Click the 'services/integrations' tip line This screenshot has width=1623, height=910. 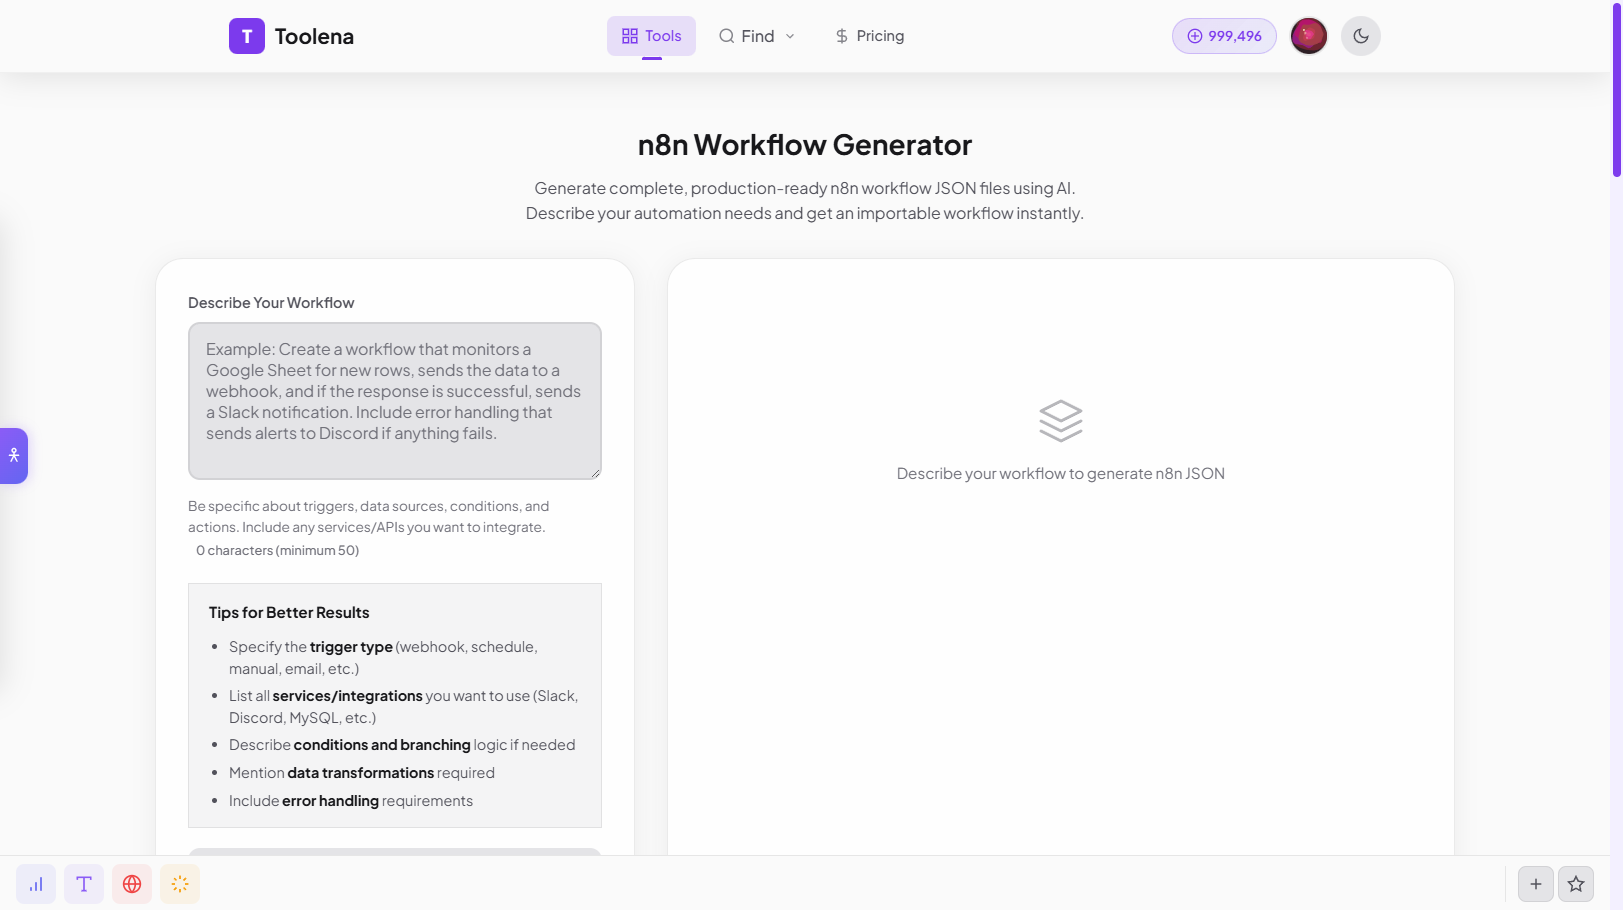[x=403, y=707]
